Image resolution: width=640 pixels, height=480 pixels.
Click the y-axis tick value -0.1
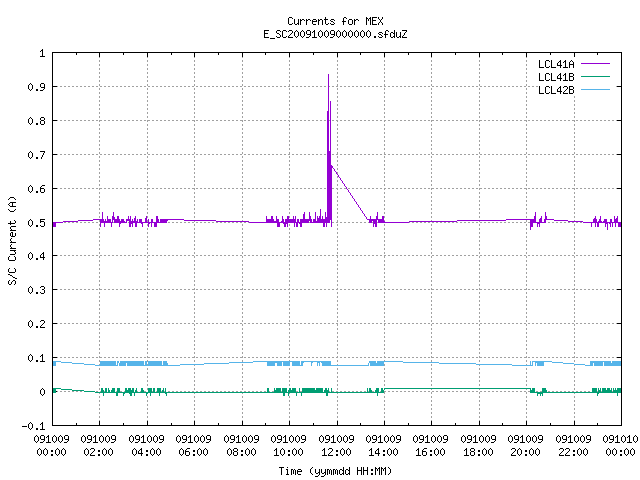(x=33, y=426)
